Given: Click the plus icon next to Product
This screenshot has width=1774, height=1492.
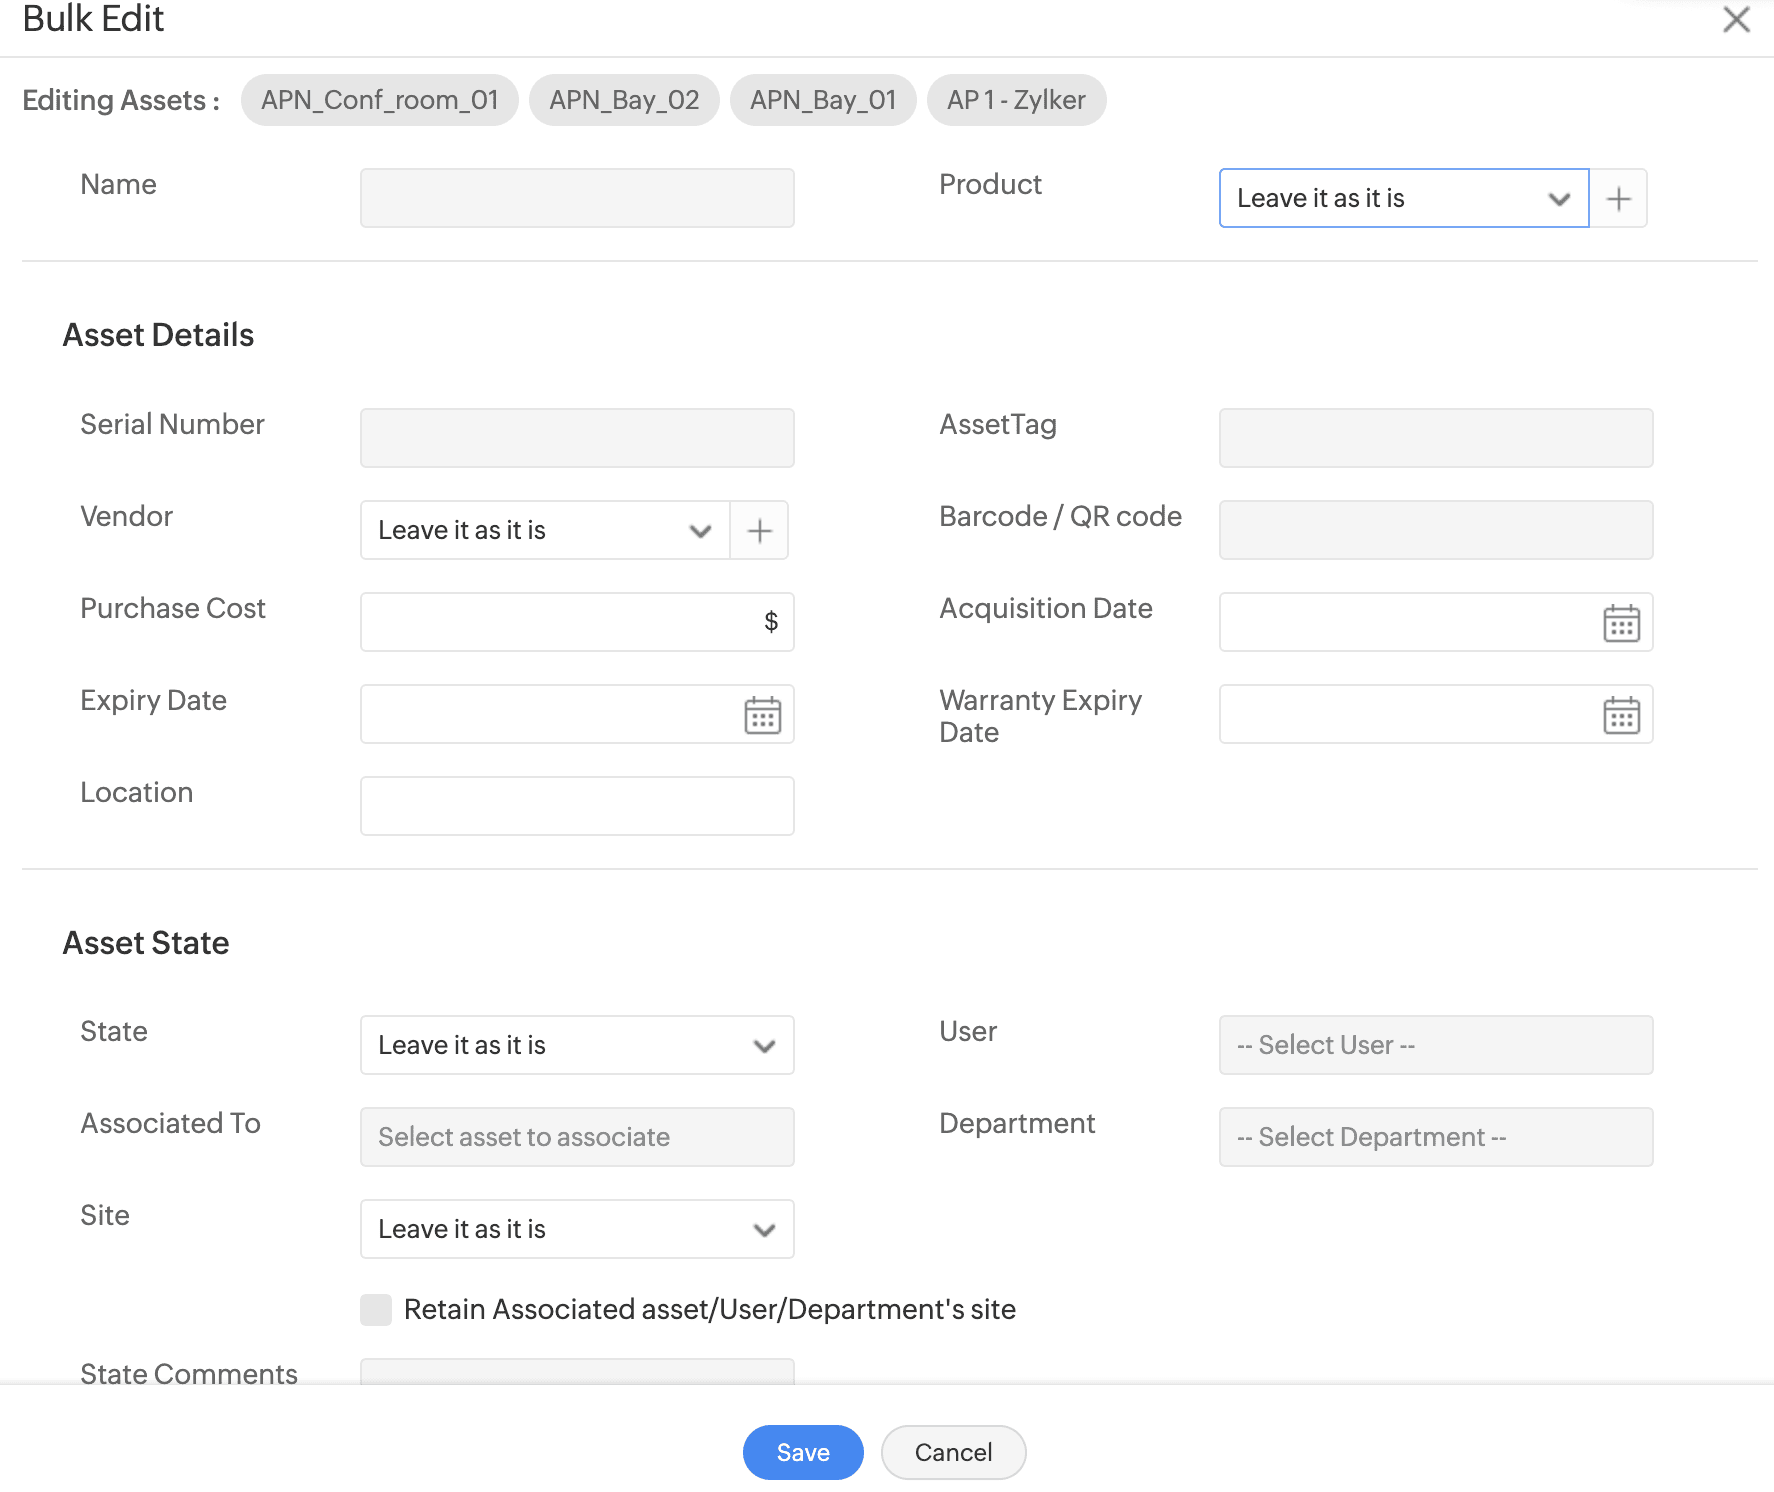Looking at the screenshot, I should pyautogui.click(x=1618, y=199).
